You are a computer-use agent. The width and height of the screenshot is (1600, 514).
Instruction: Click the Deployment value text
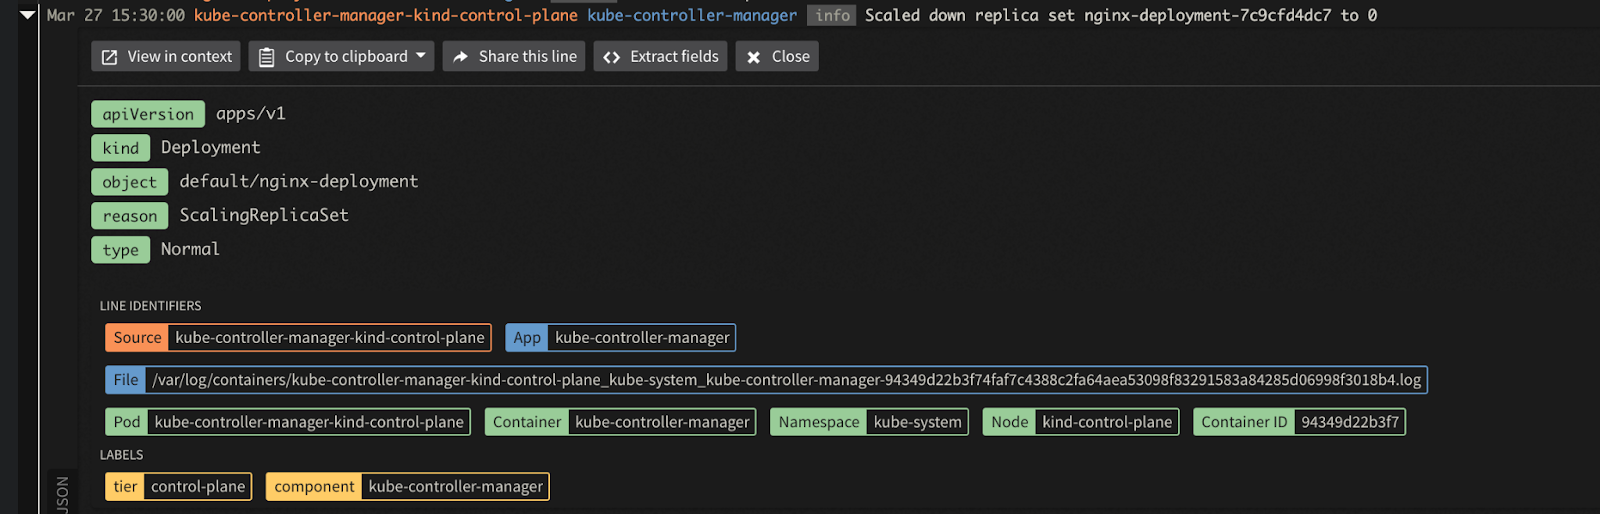point(211,148)
